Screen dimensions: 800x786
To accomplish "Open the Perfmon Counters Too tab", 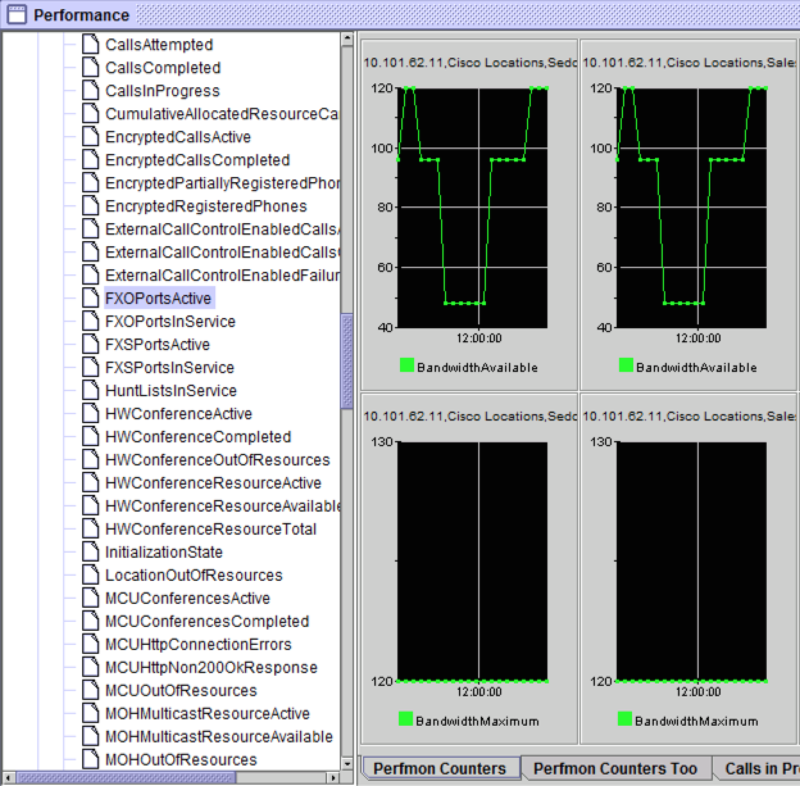I will coord(615,768).
